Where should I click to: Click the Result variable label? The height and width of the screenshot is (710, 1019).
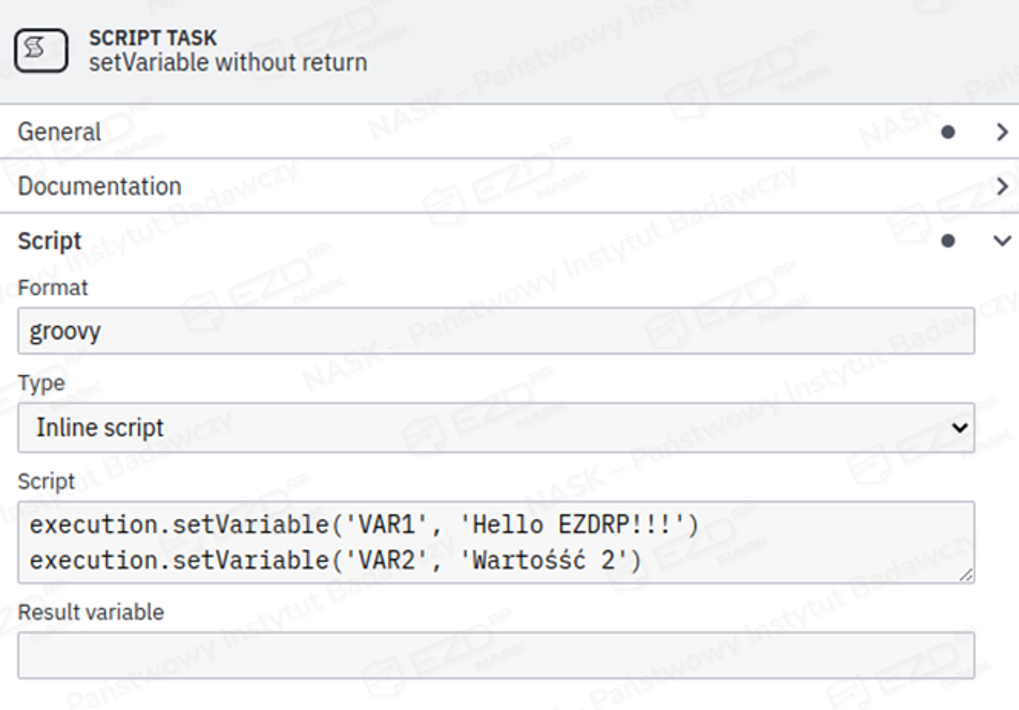[x=90, y=612]
